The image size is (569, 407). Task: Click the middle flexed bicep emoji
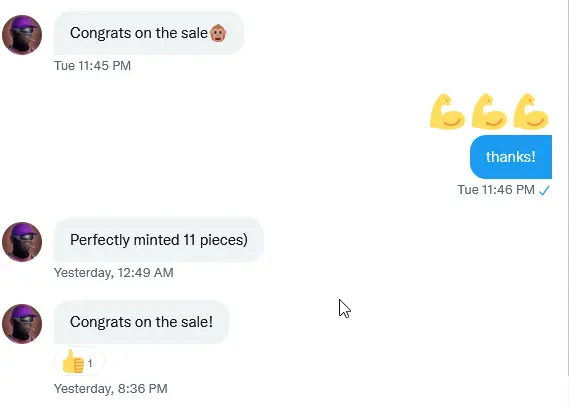coord(489,111)
